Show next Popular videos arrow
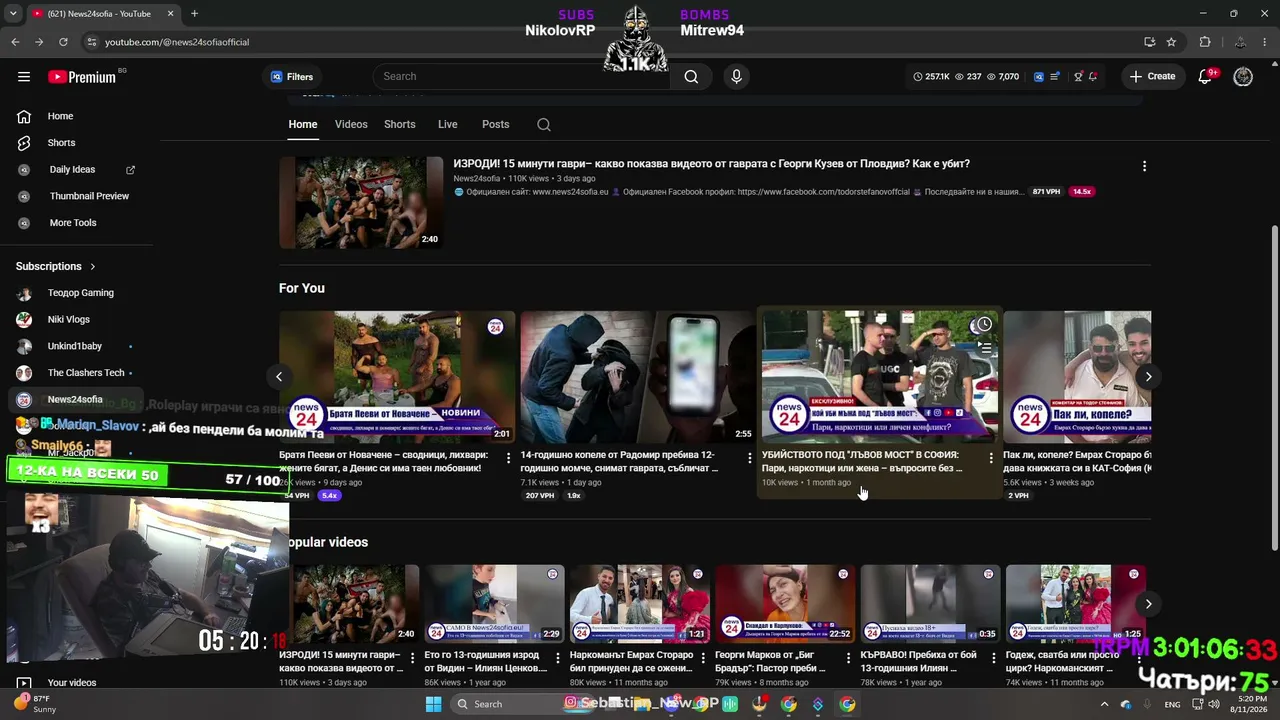The height and width of the screenshot is (720, 1280). (x=1148, y=604)
